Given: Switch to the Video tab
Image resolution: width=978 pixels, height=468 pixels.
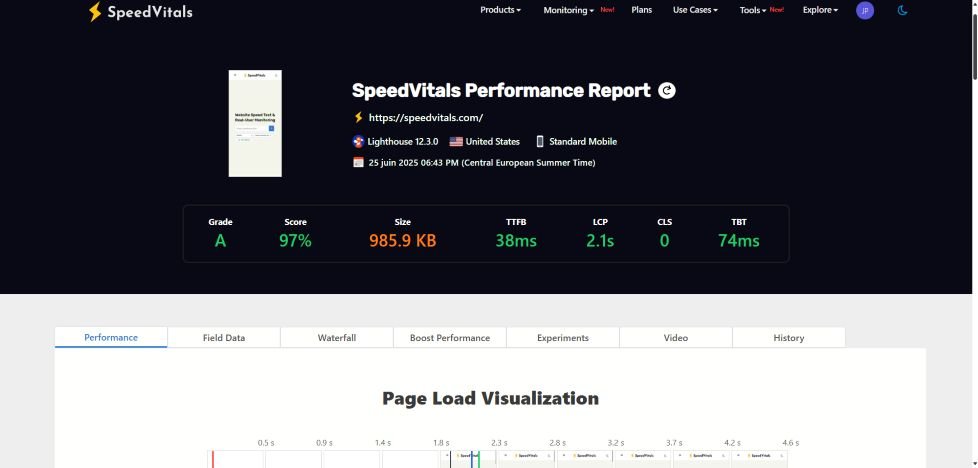Looking at the screenshot, I should tap(675, 338).
